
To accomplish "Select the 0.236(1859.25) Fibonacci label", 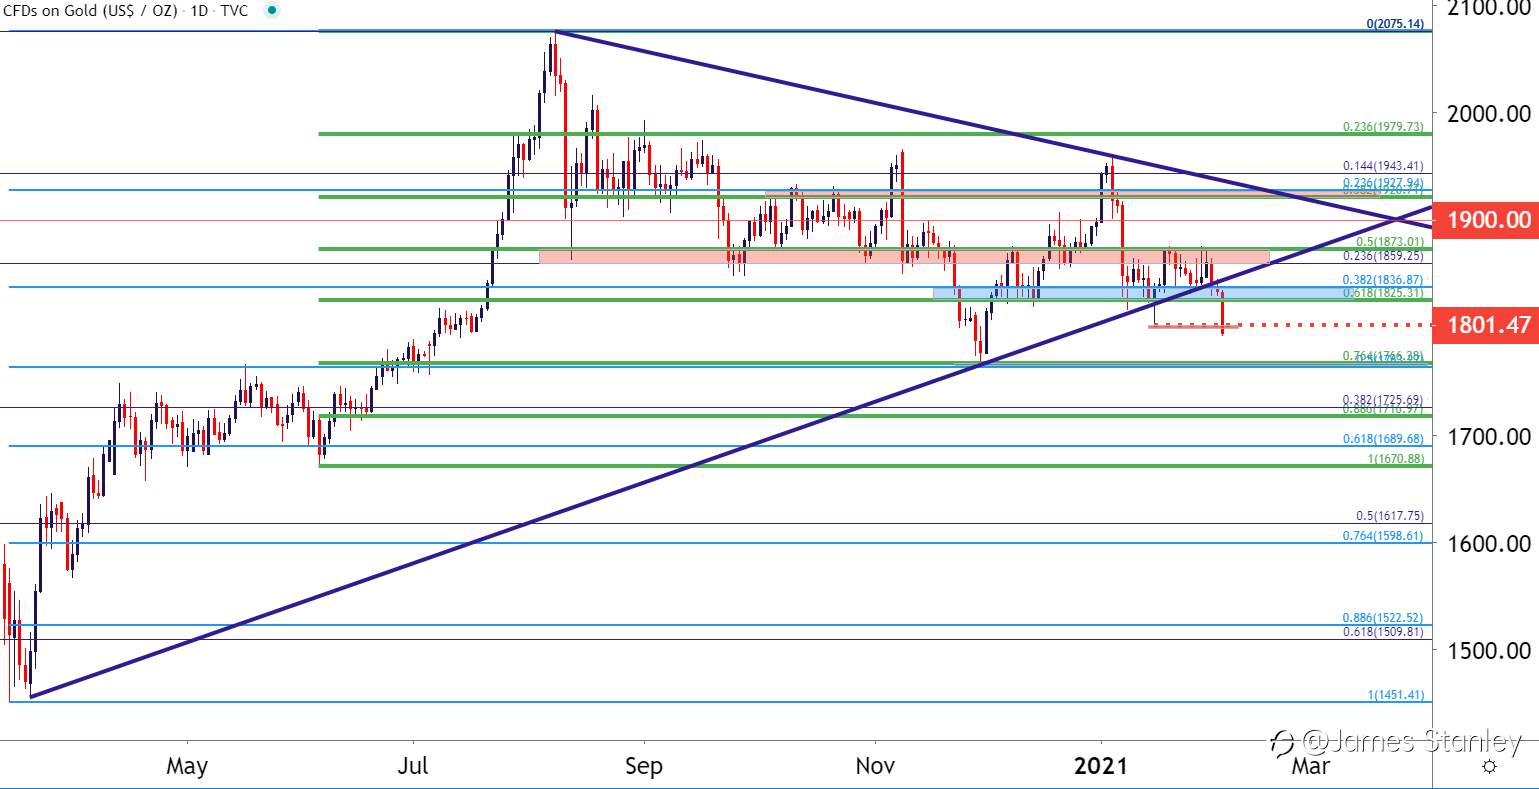I will 1382,256.
